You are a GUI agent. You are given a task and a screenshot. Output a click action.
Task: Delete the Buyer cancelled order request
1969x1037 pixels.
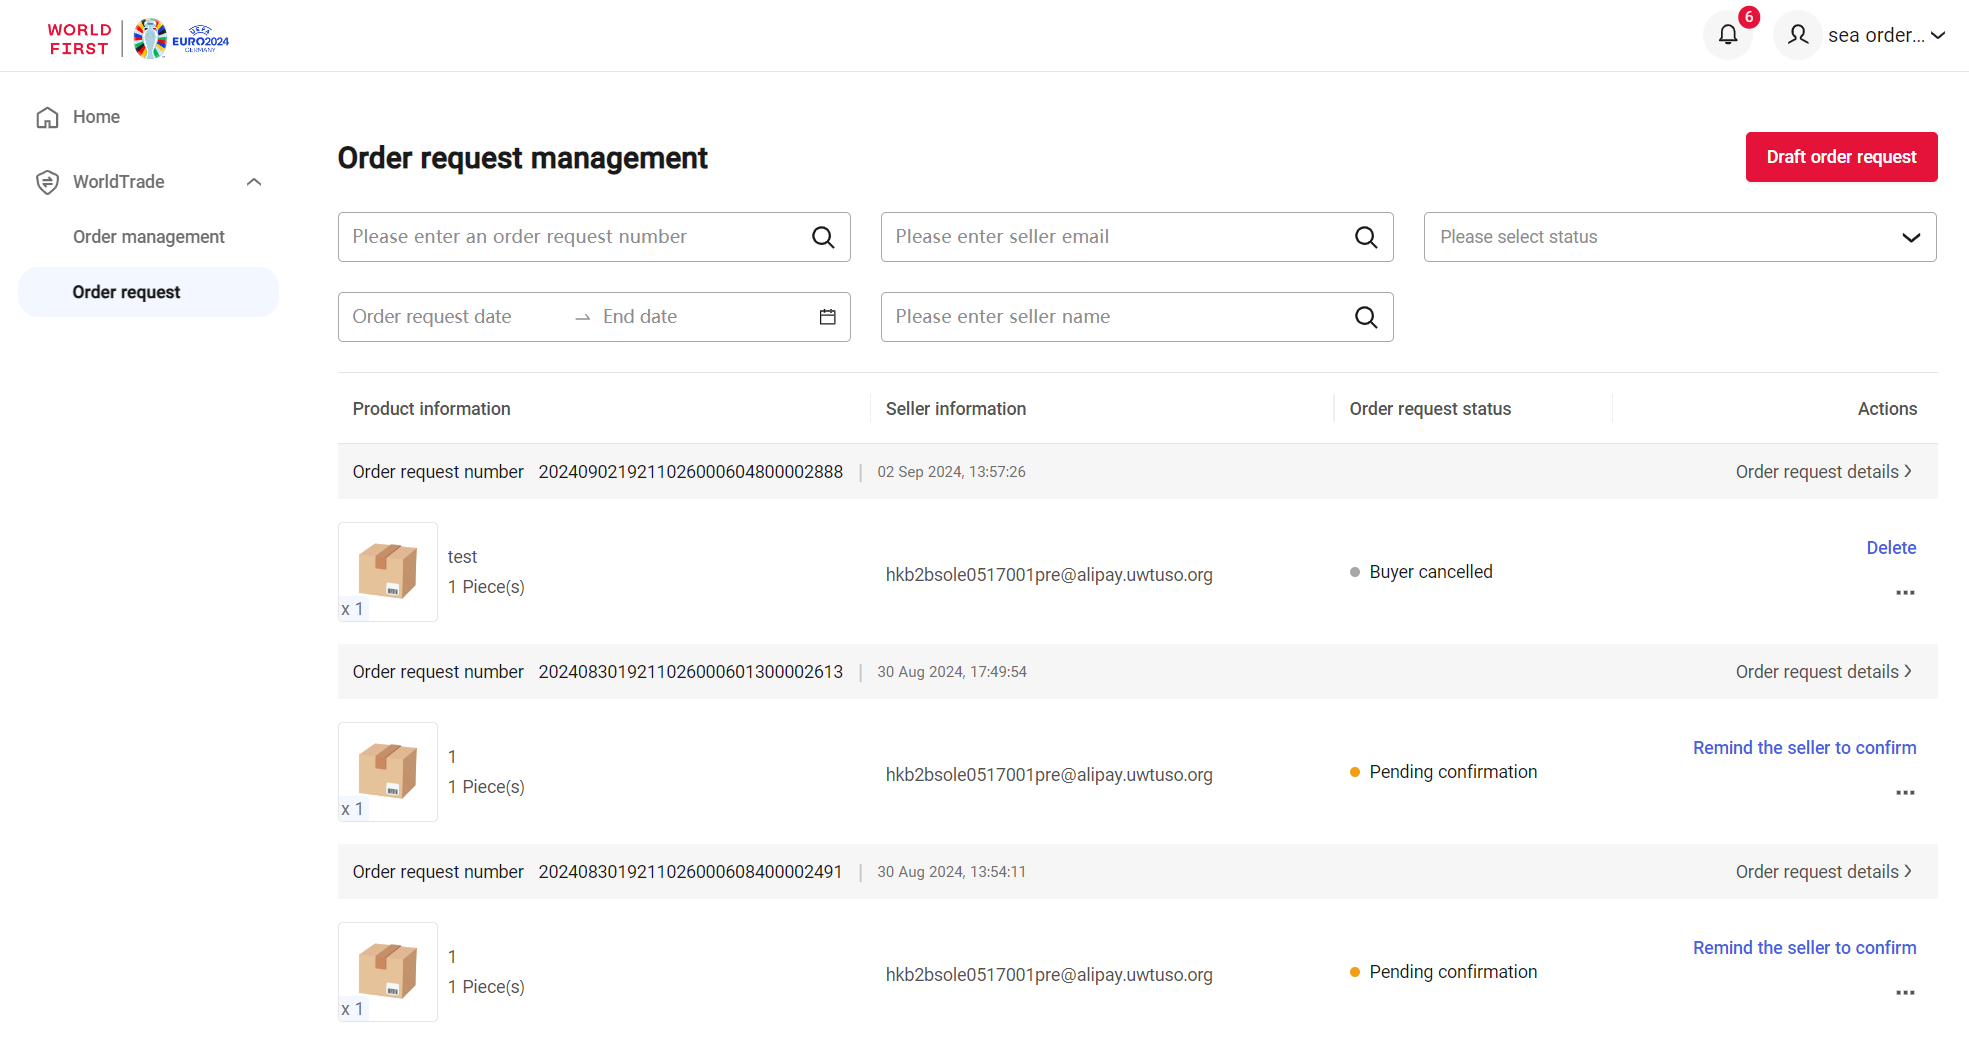1890,548
